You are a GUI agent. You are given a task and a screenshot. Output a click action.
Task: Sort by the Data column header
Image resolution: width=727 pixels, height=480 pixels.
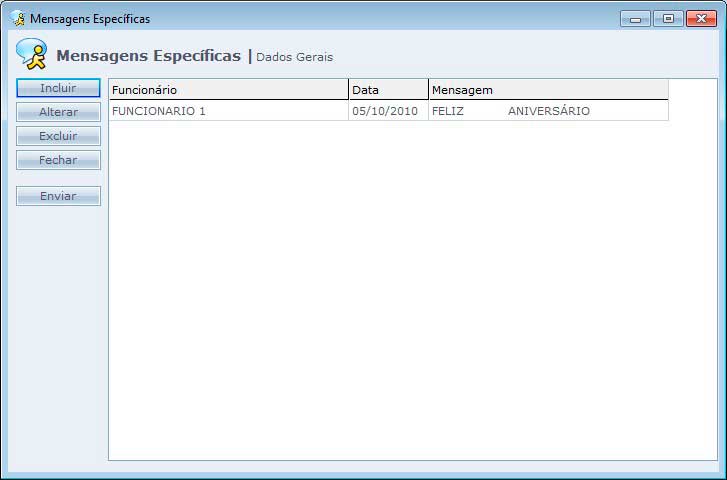coord(388,90)
